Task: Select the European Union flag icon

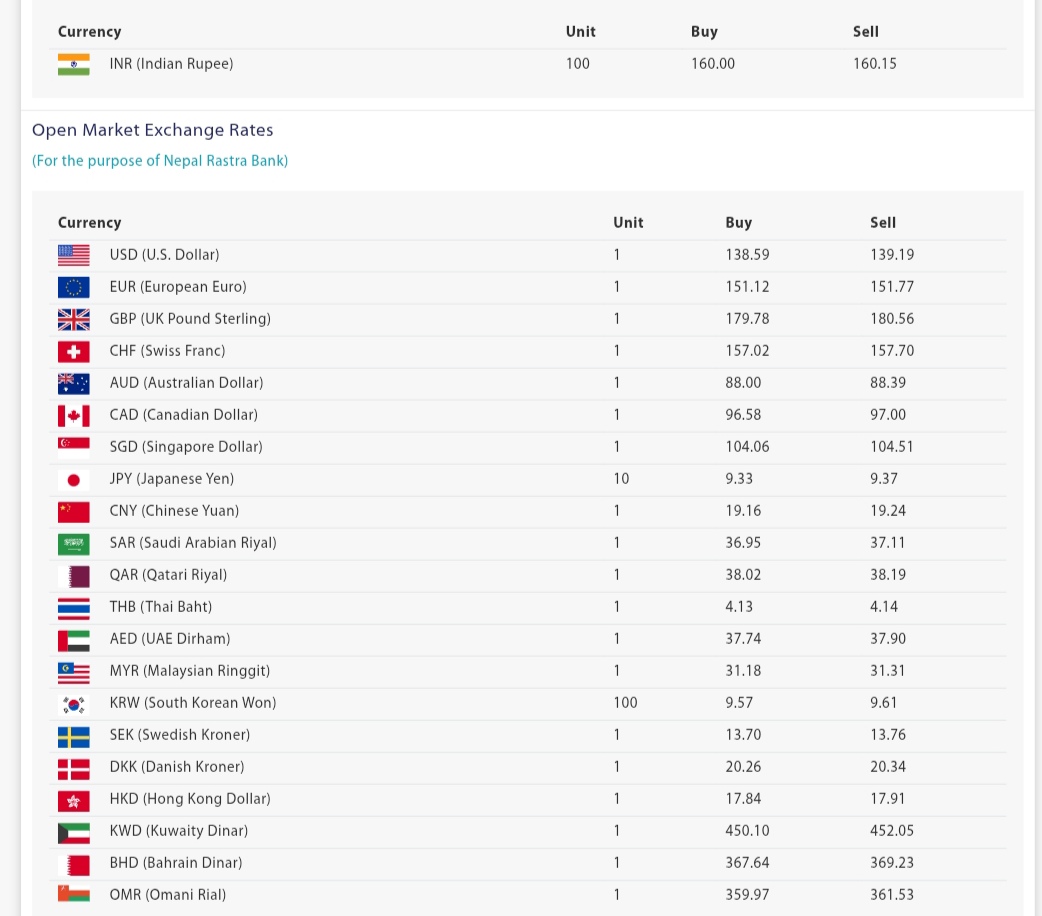Action: coord(74,287)
